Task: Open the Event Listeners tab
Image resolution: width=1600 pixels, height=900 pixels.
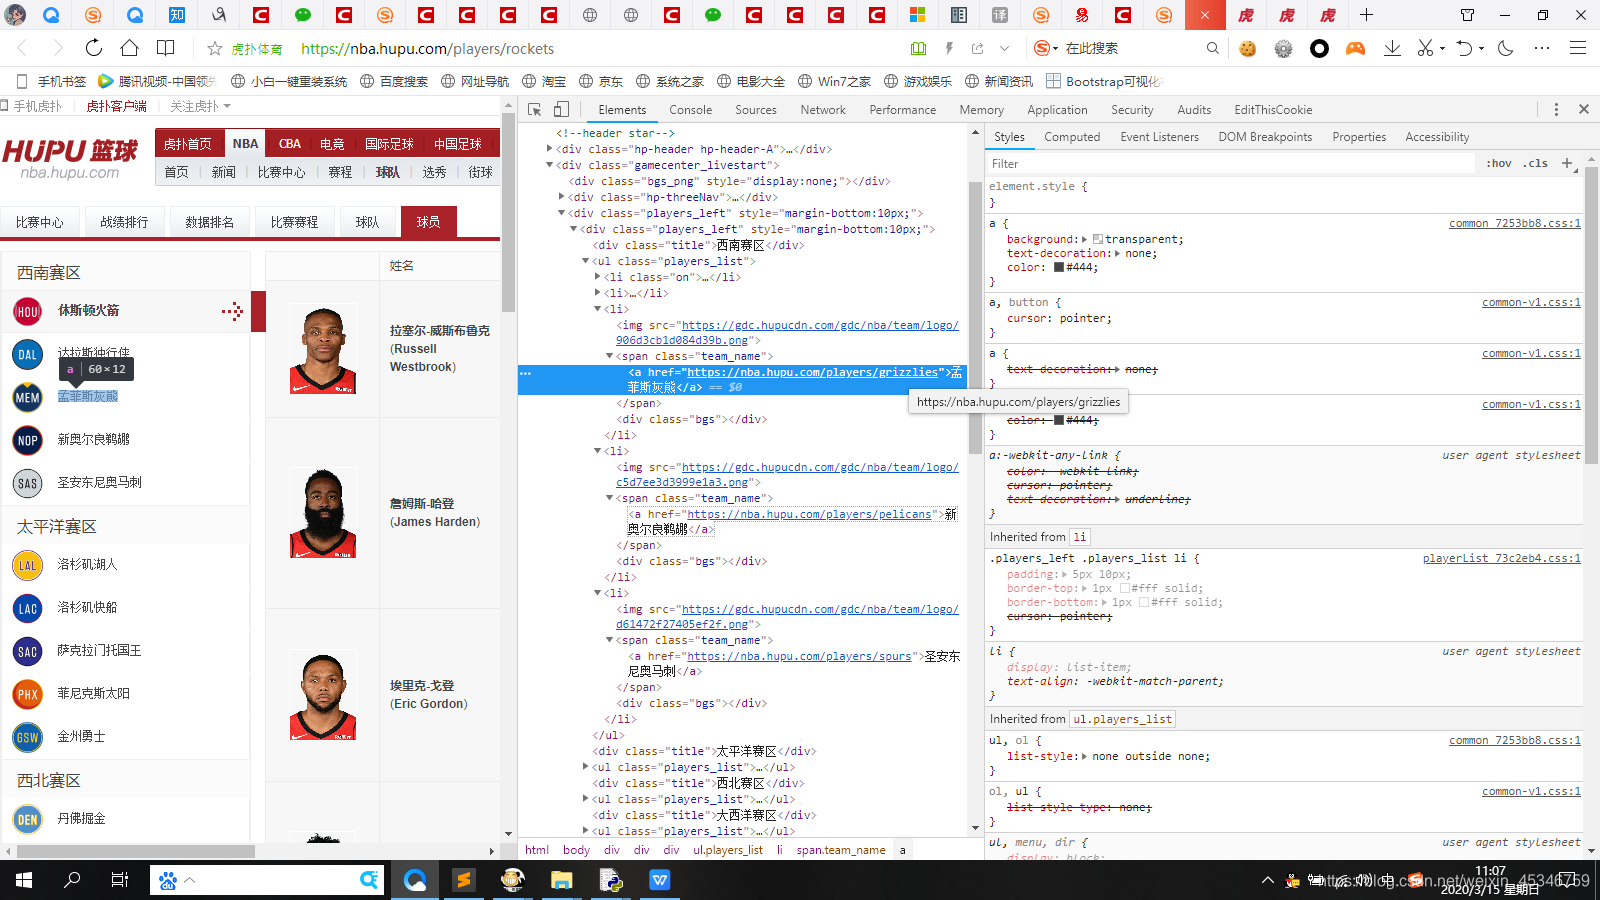Action: pyautogui.click(x=1159, y=137)
